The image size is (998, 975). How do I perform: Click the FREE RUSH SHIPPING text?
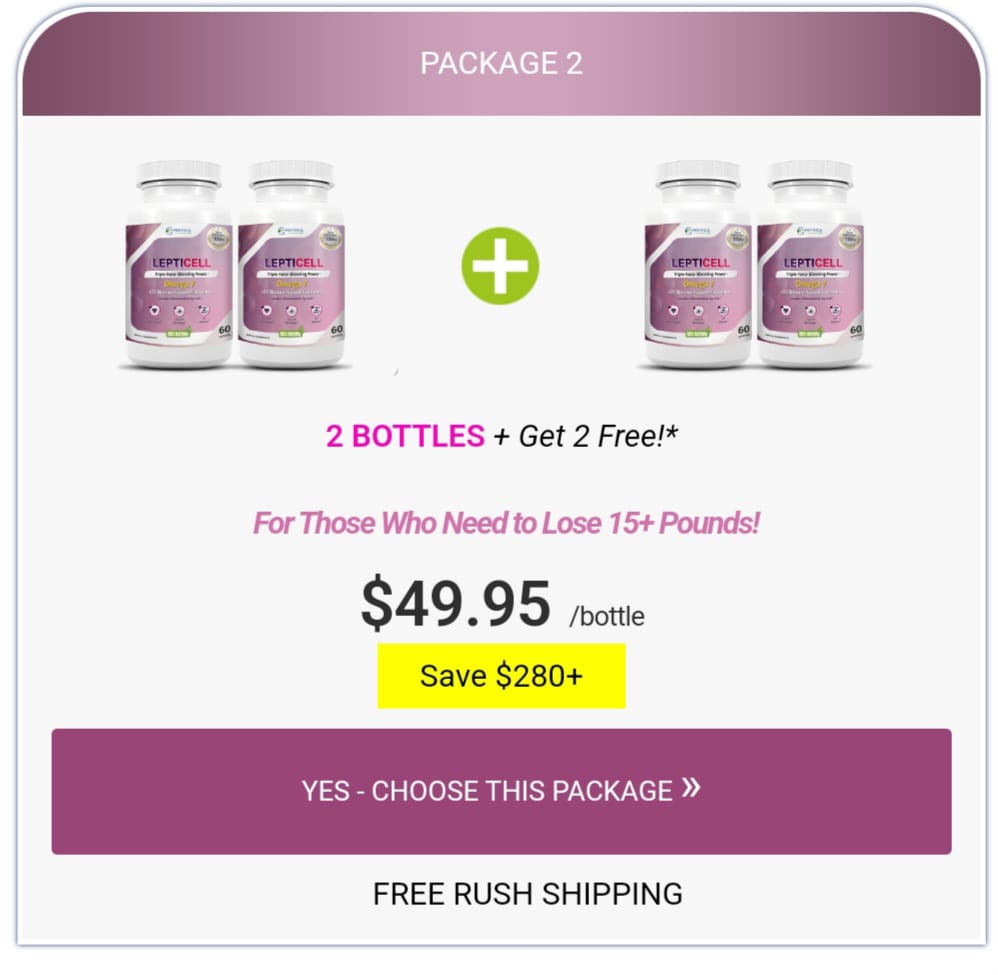[x=528, y=894]
